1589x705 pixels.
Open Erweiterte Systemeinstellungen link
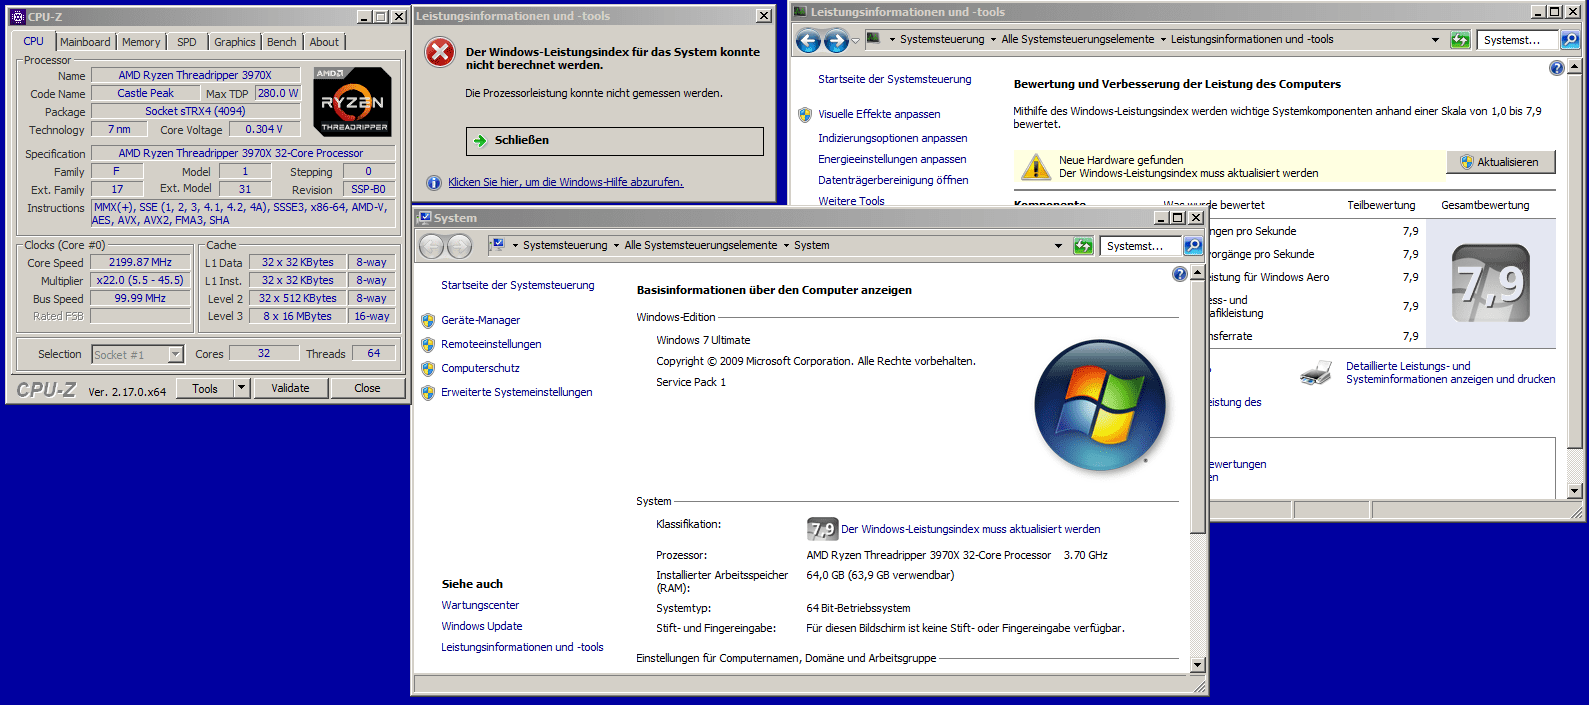(517, 392)
